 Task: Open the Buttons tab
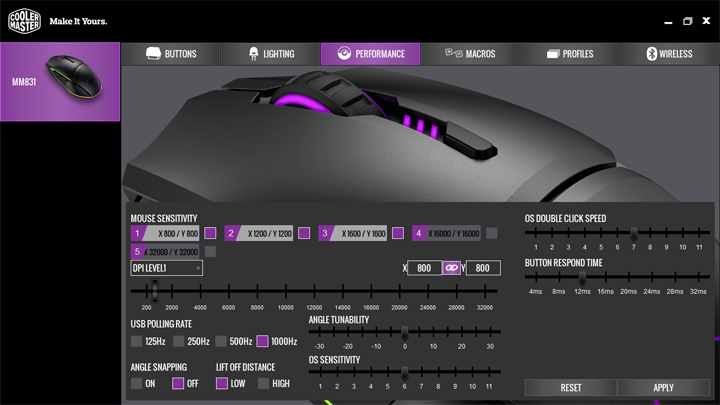pos(171,54)
